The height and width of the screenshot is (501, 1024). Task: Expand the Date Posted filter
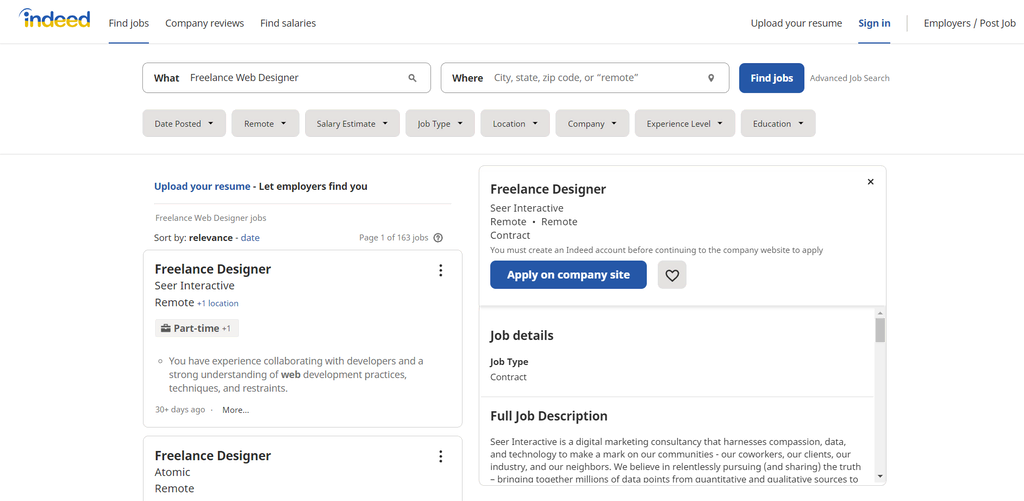pyautogui.click(x=184, y=124)
